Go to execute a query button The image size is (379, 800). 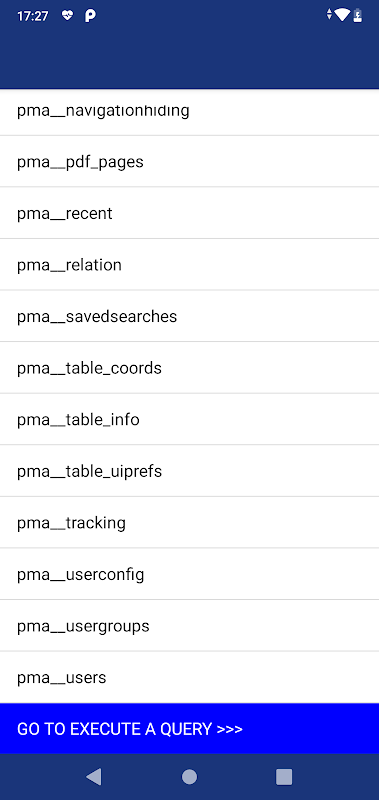click(x=189, y=728)
